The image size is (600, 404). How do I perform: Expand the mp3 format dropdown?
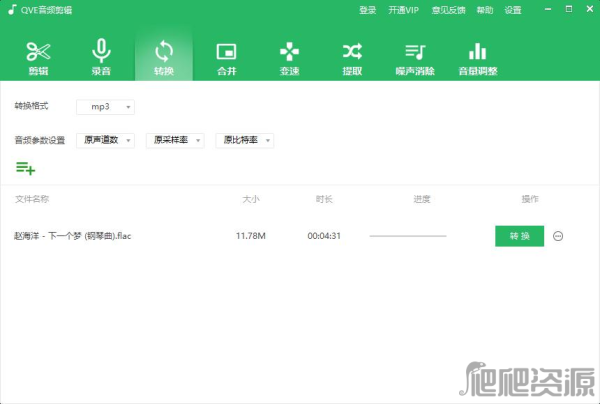pos(105,107)
